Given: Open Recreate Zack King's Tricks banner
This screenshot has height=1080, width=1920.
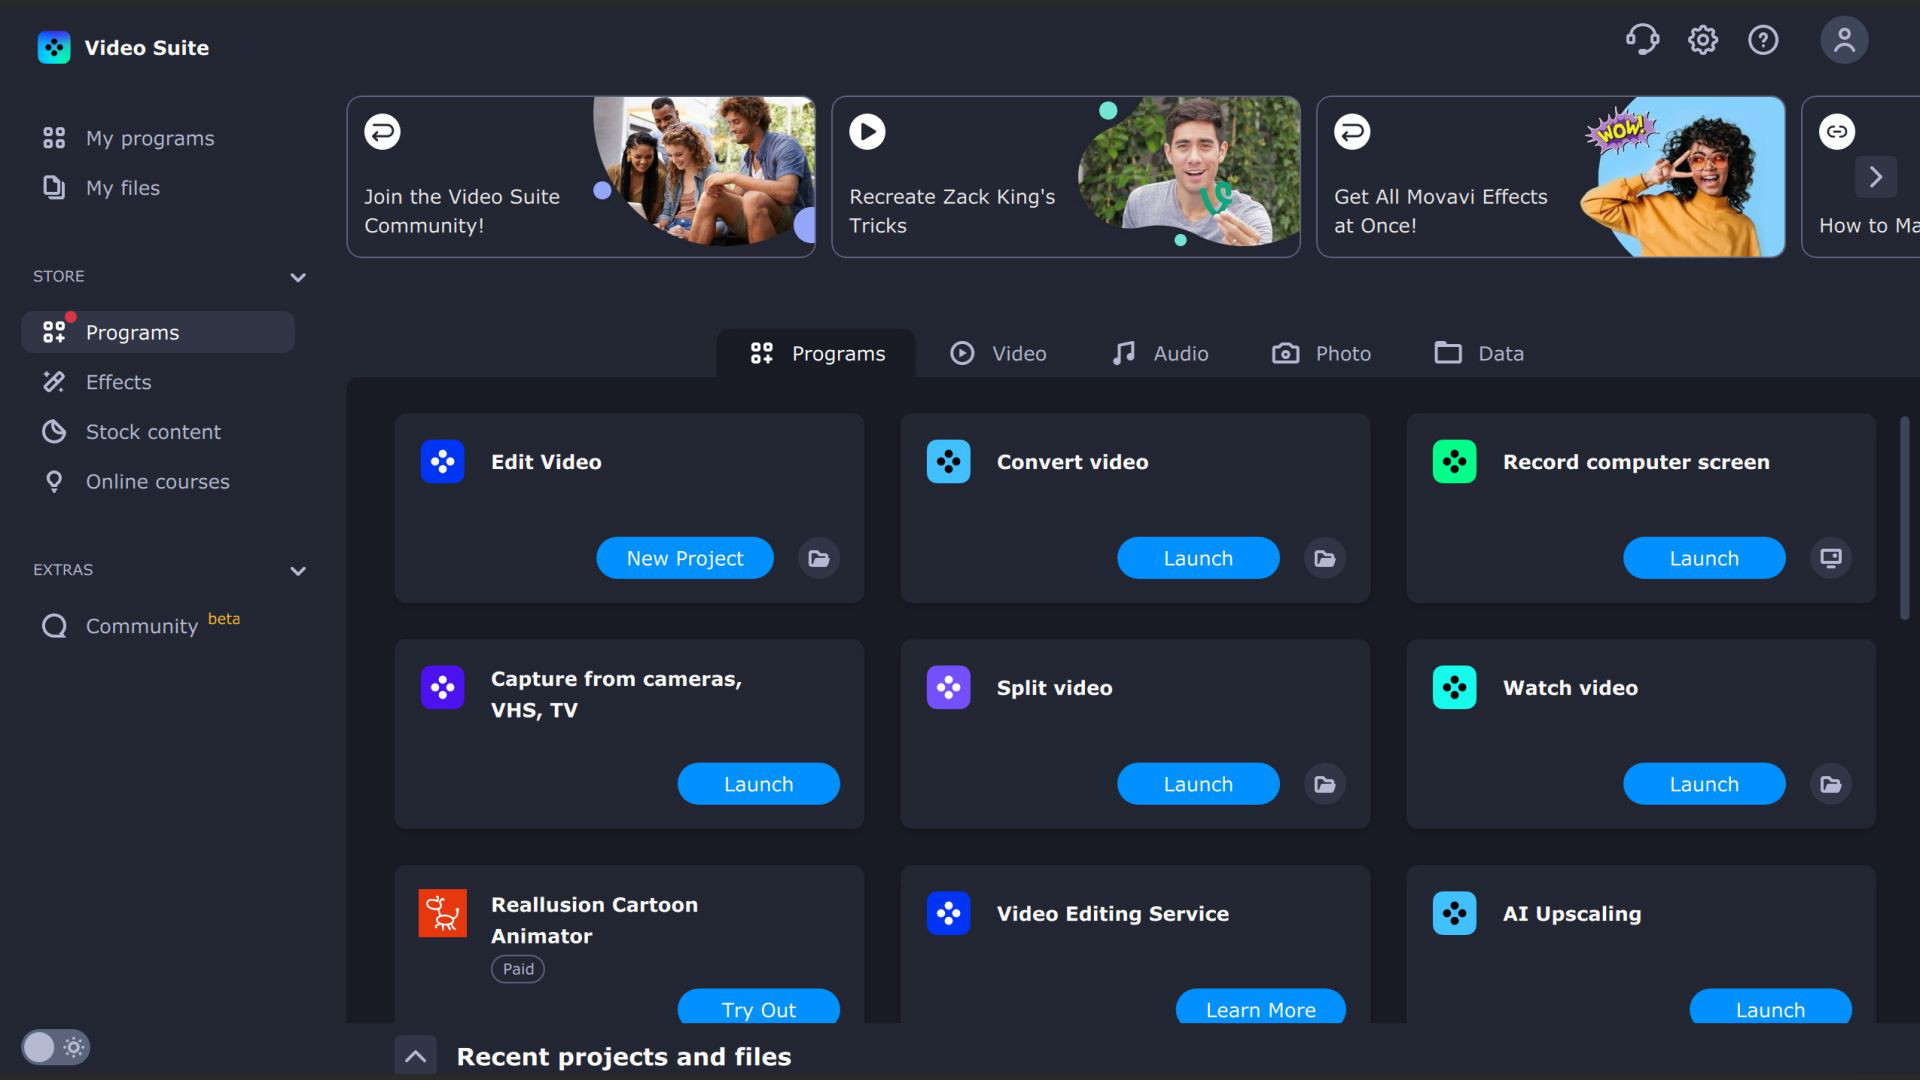Looking at the screenshot, I should point(1066,177).
